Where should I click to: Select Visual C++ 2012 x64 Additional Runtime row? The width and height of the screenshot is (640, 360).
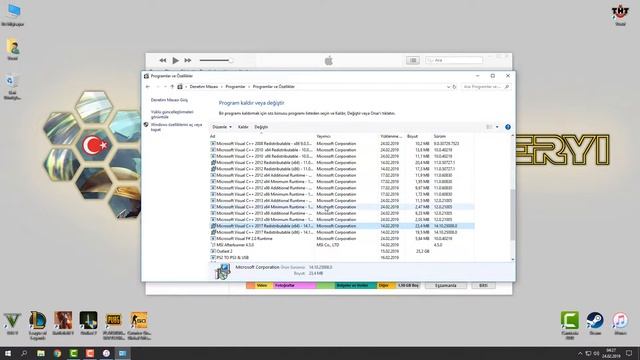pos(342,175)
